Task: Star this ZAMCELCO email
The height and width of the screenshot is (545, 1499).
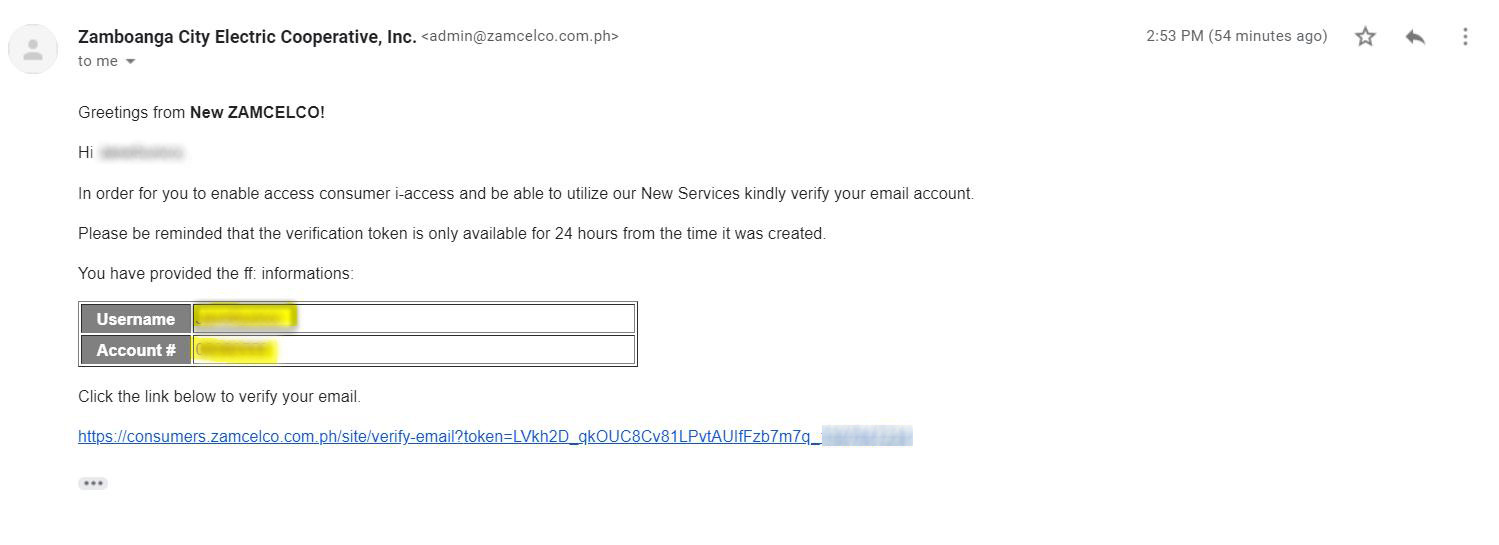Action: (1365, 37)
